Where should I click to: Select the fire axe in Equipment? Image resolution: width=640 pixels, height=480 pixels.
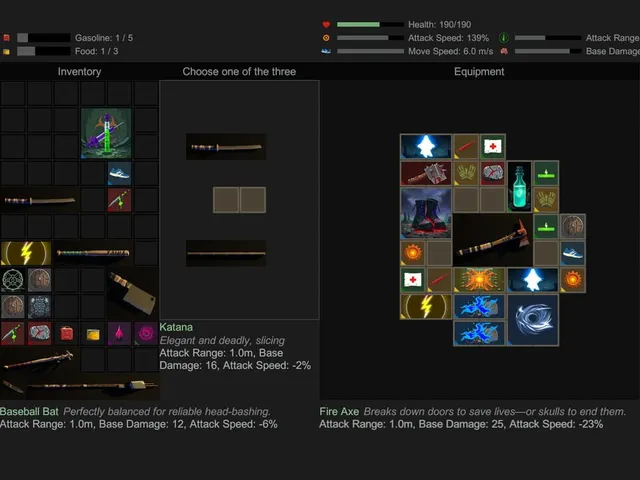tap(493, 240)
